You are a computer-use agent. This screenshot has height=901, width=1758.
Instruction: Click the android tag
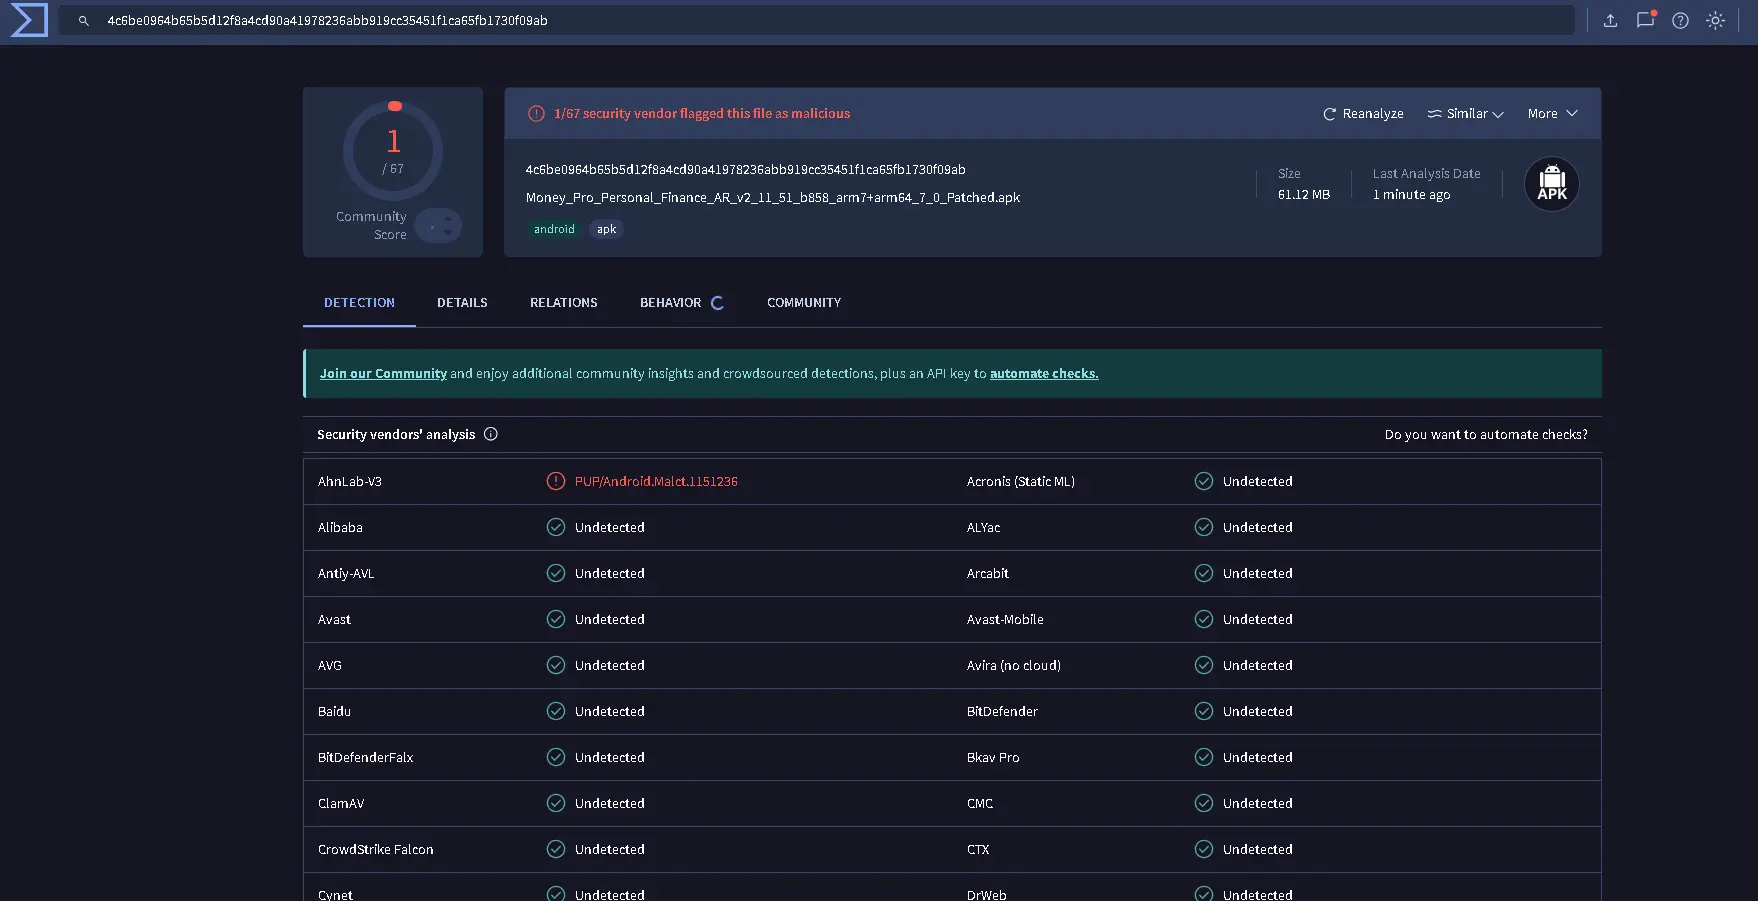point(554,229)
